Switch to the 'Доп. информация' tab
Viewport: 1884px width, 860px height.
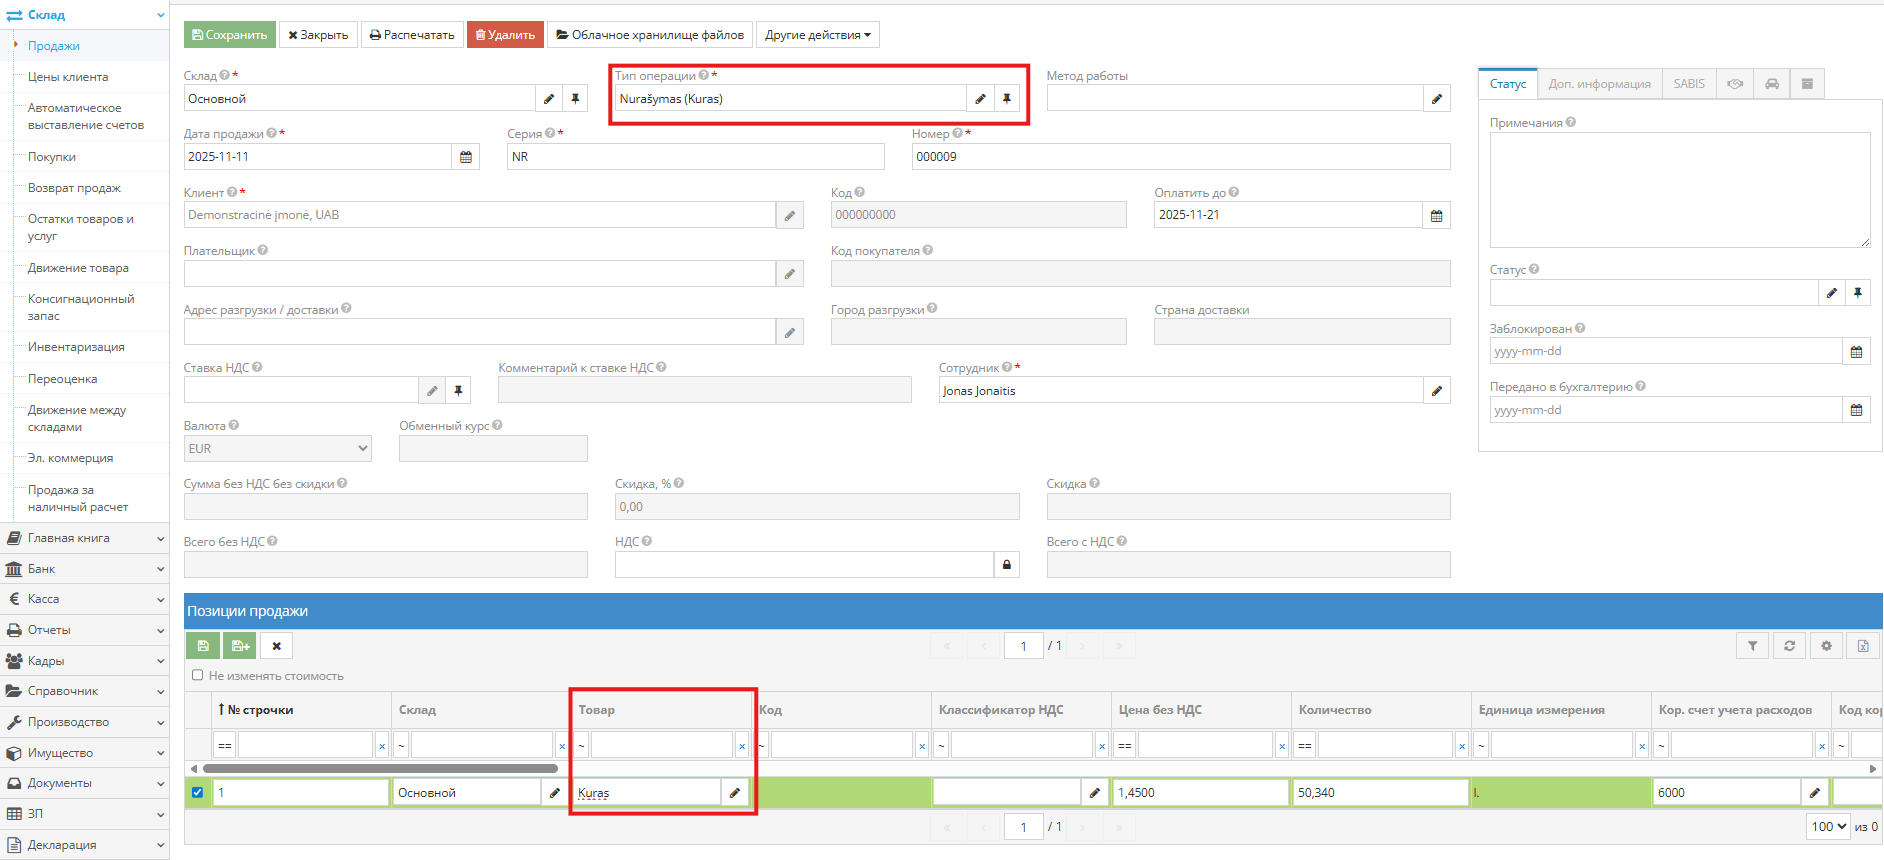(1599, 84)
